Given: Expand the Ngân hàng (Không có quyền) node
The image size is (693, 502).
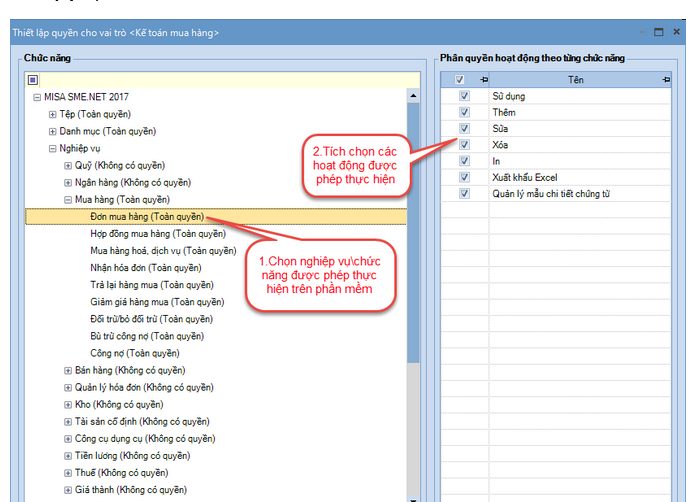Looking at the screenshot, I should (68, 183).
